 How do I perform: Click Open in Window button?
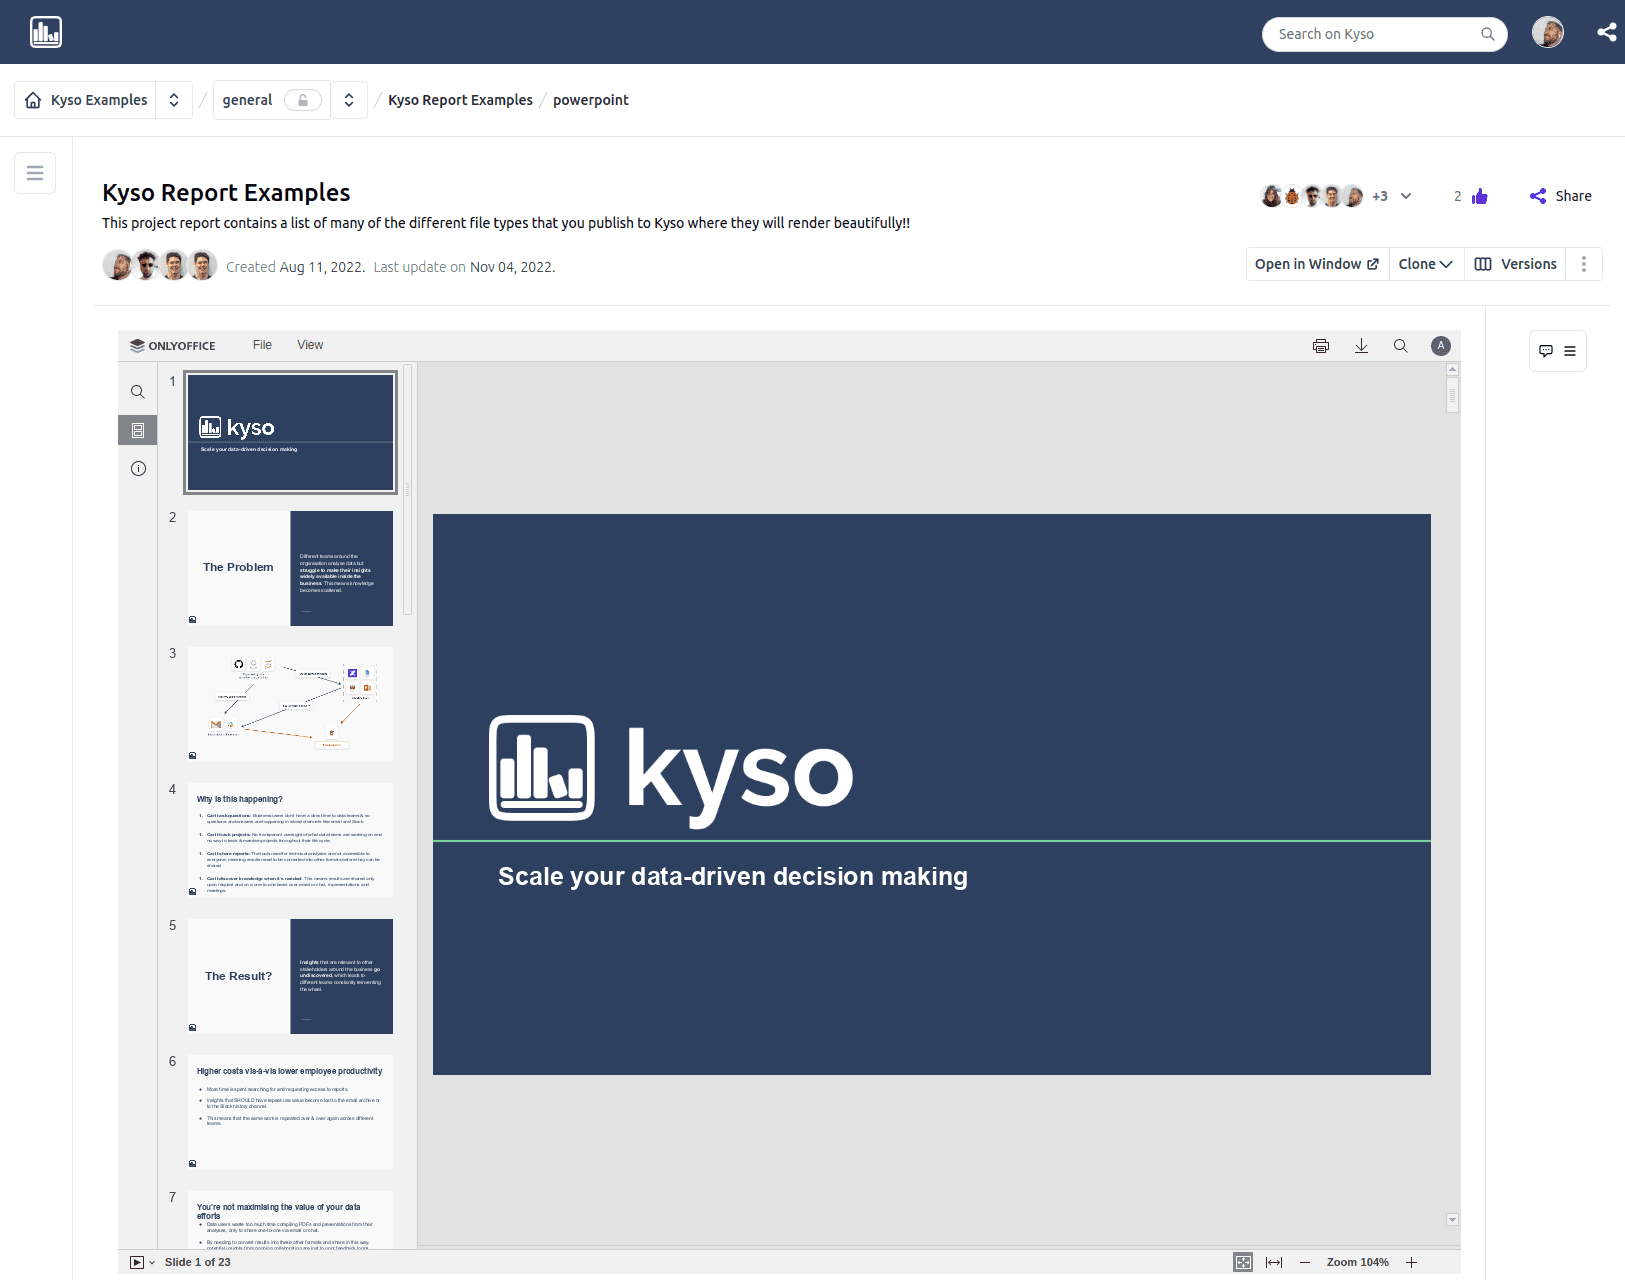click(1318, 264)
